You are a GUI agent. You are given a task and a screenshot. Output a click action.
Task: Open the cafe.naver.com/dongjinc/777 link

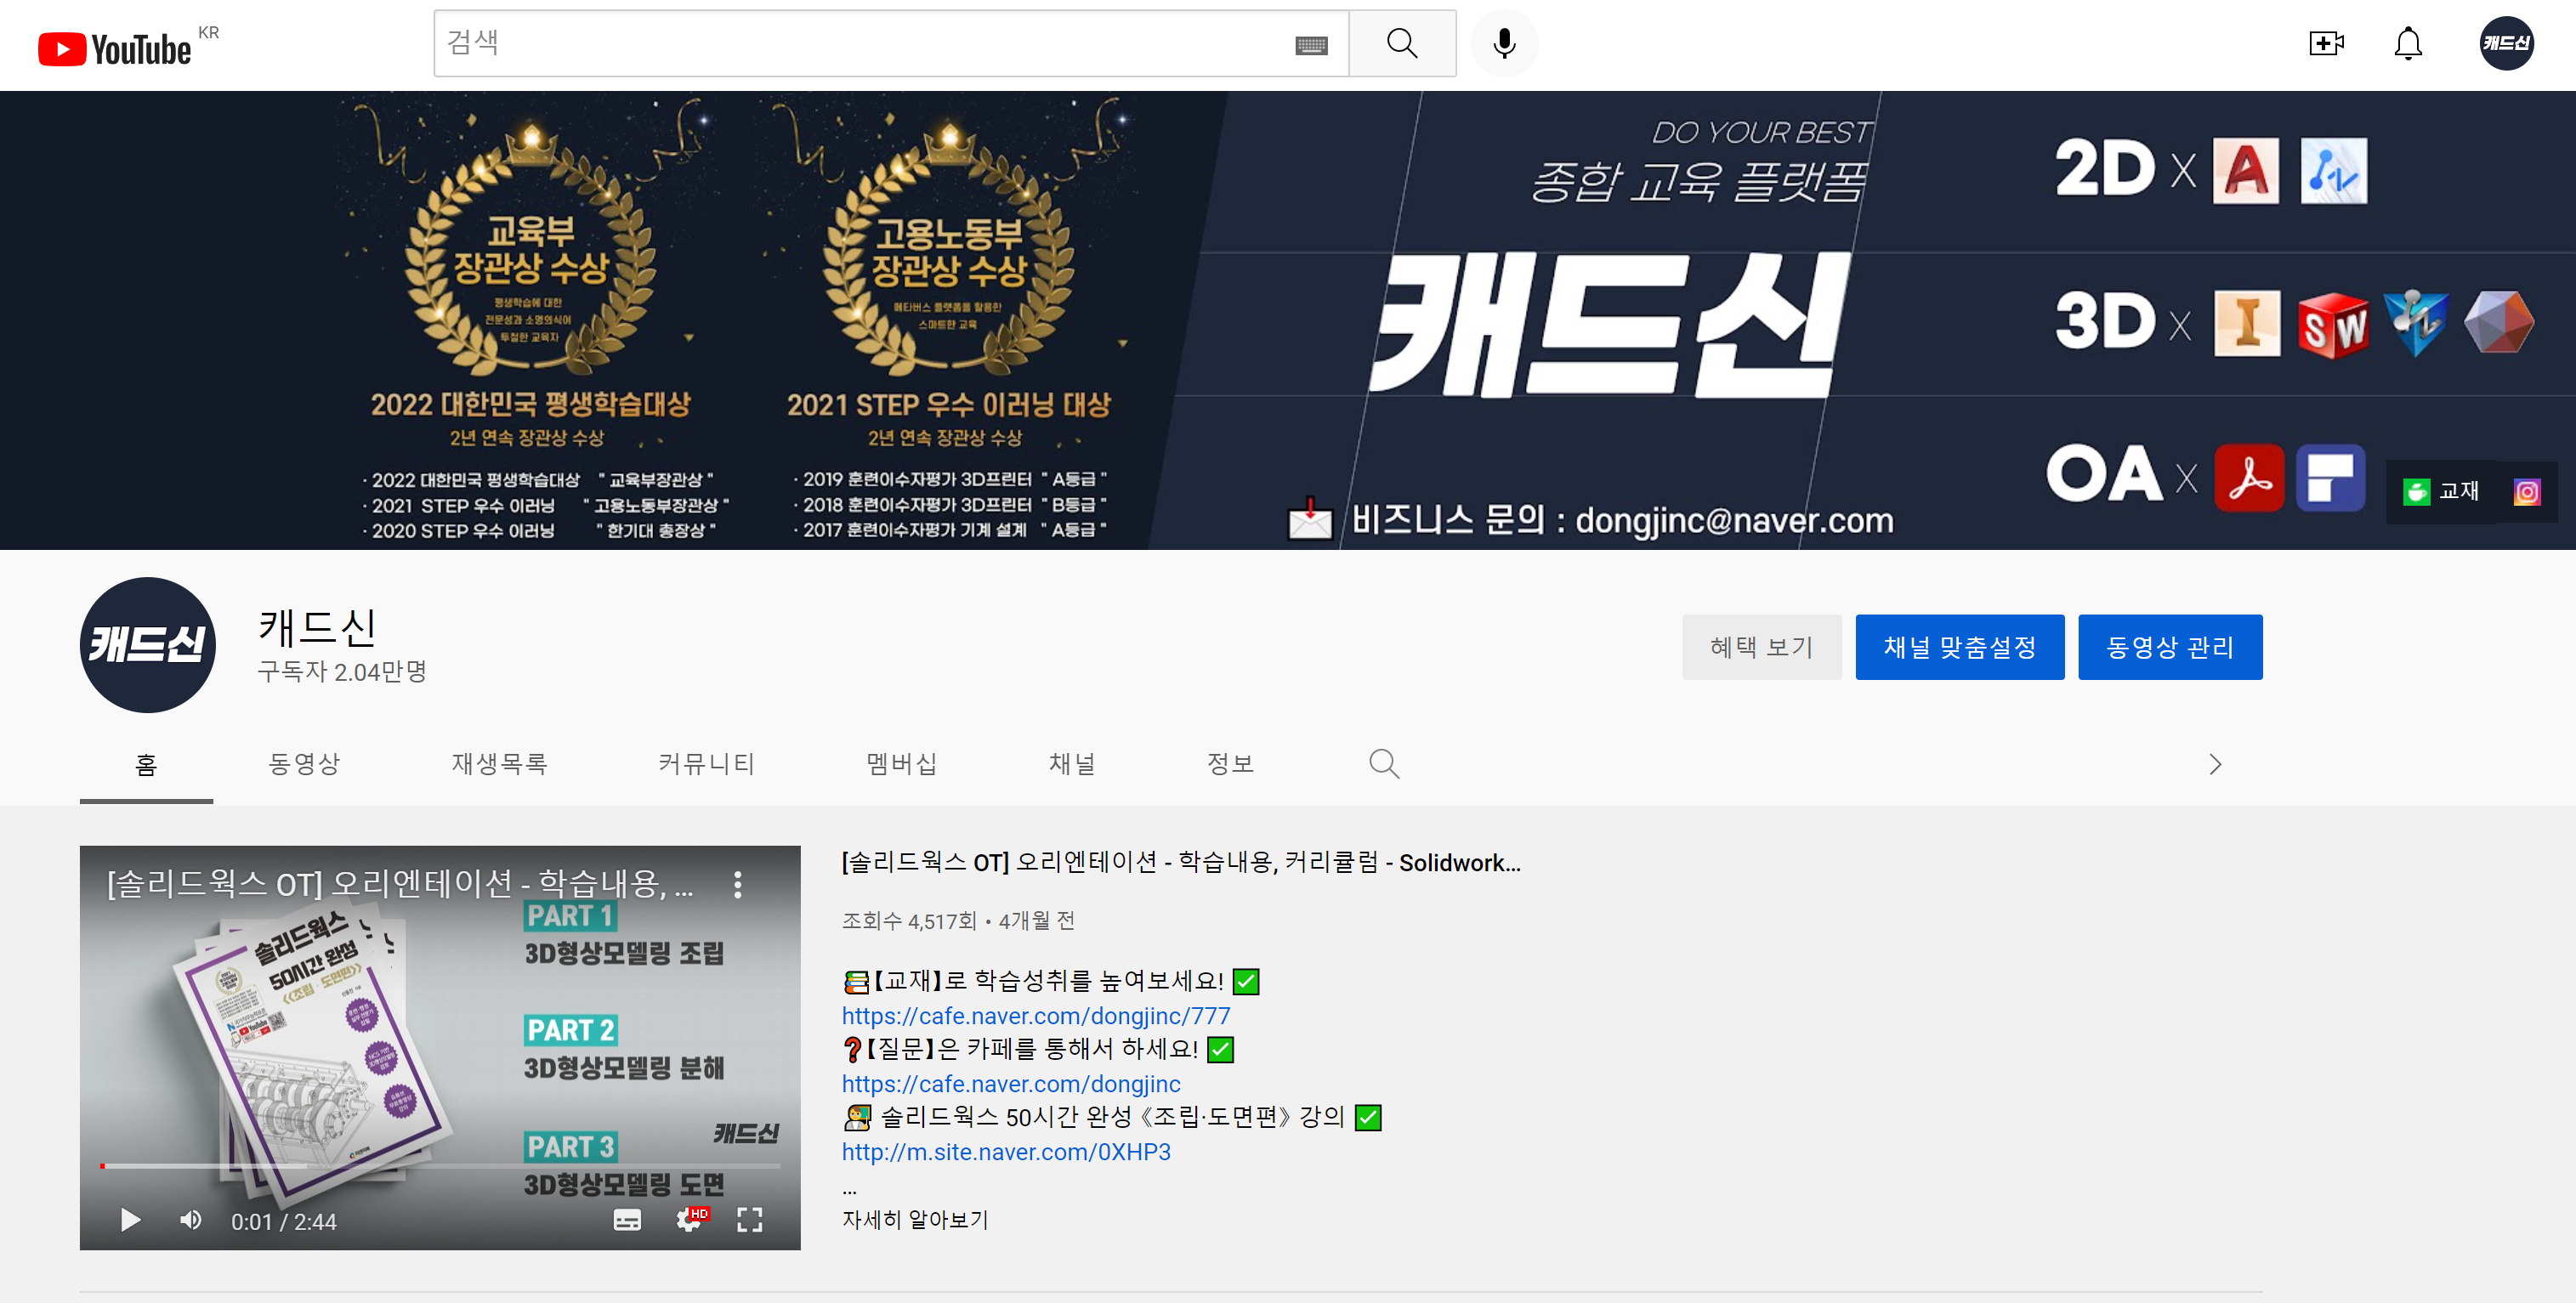1035,1016
